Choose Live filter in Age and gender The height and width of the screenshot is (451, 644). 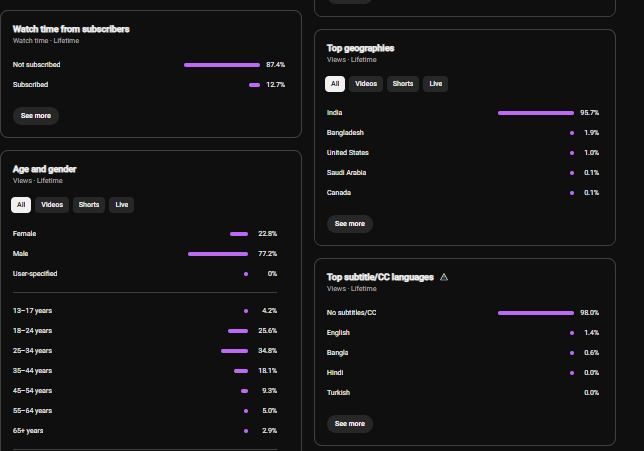122,205
